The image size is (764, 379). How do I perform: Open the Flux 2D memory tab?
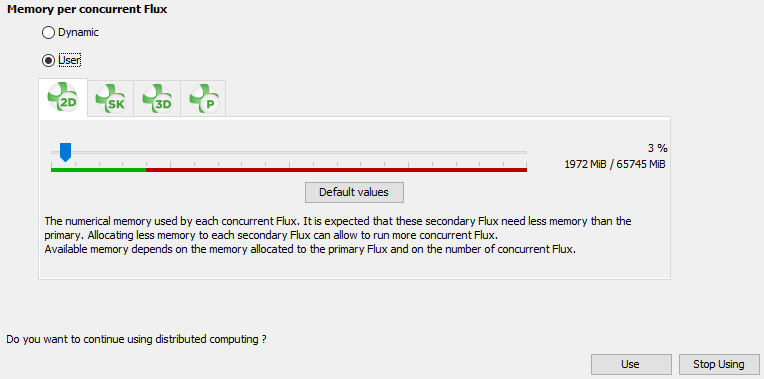tap(63, 98)
